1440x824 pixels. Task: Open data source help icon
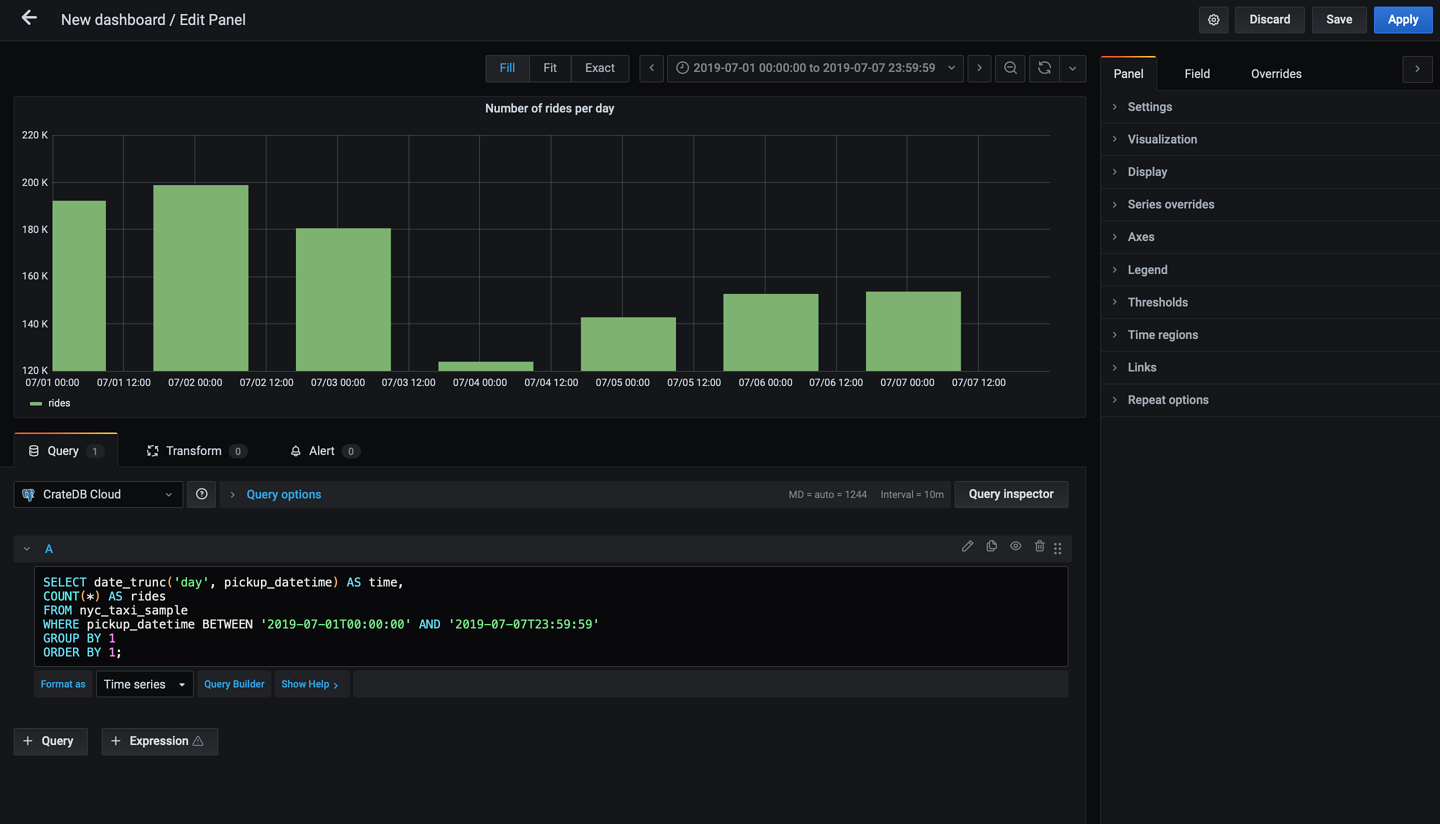click(x=202, y=494)
